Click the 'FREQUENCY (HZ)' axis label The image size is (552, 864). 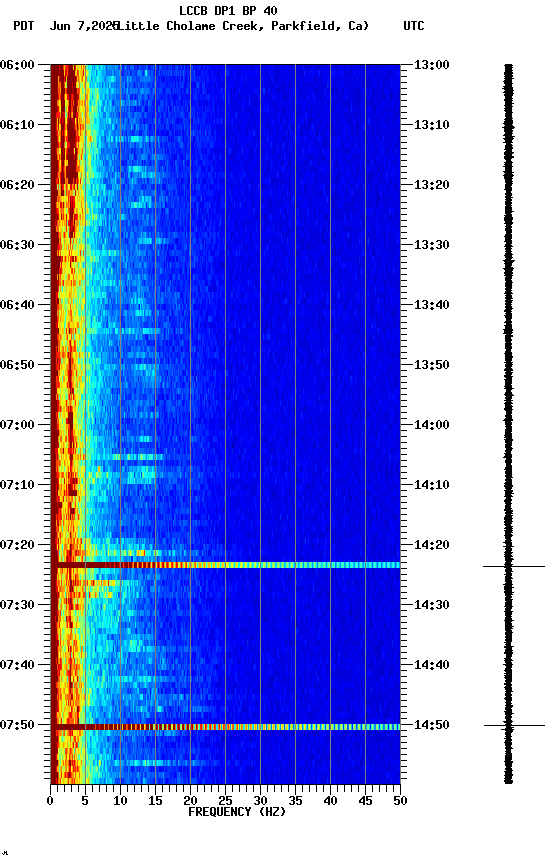click(x=237, y=812)
